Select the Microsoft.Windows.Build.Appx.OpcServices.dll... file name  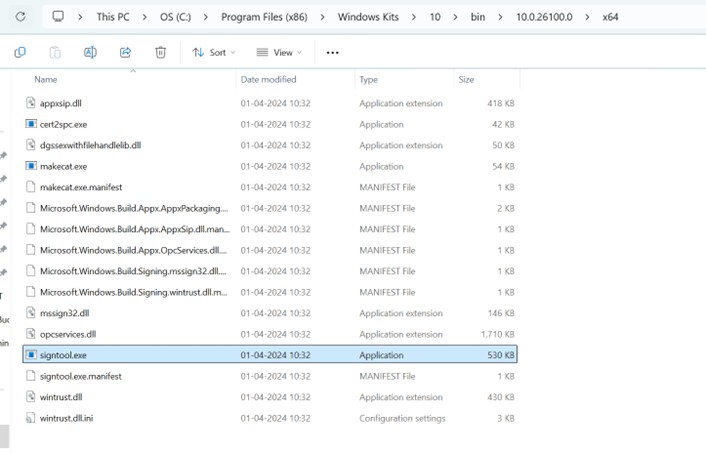coord(133,250)
